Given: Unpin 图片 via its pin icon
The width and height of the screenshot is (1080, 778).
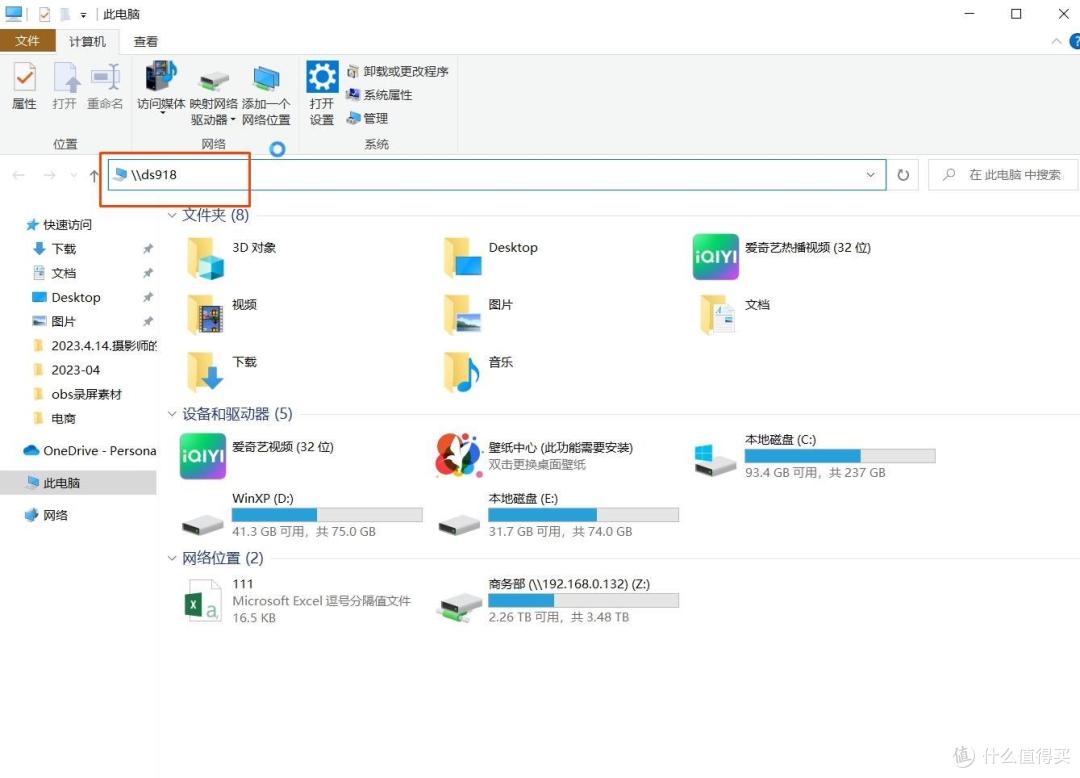Looking at the screenshot, I should click(147, 322).
